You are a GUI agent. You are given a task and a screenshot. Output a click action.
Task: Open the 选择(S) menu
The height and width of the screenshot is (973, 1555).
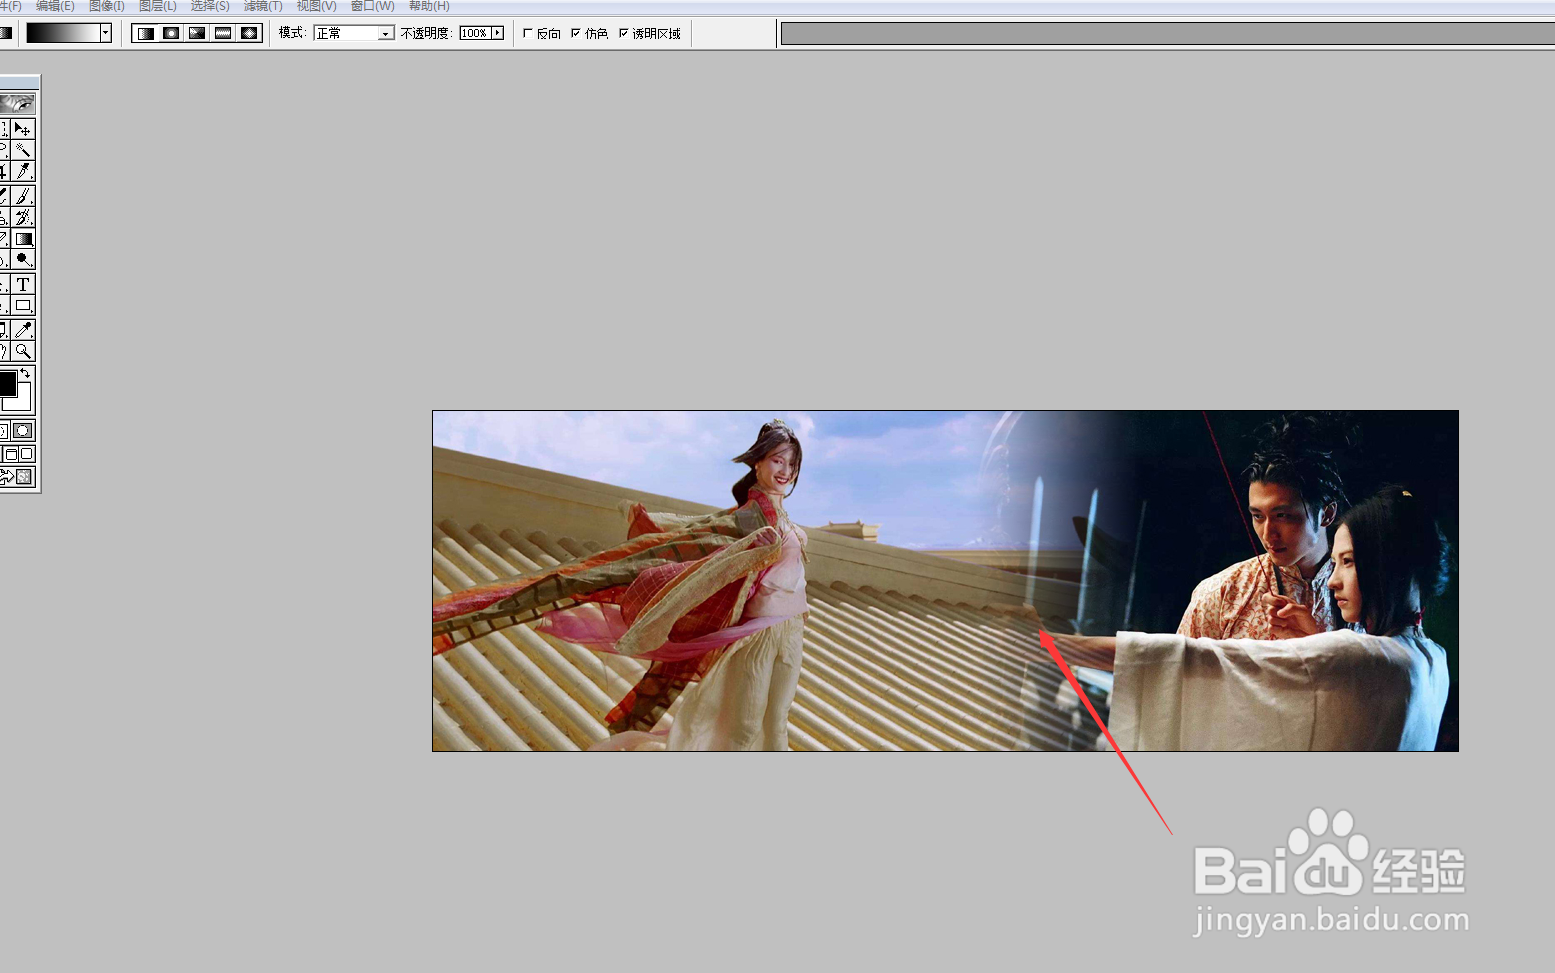pos(210,6)
